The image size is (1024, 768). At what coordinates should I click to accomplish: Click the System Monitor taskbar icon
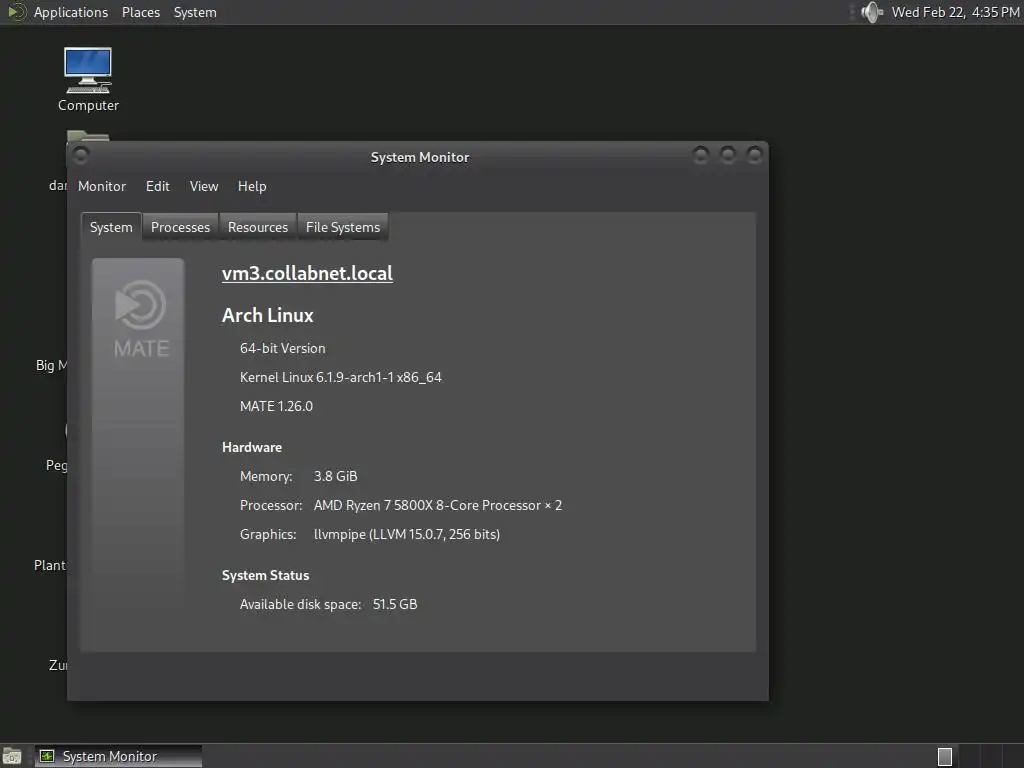(47, 756)
